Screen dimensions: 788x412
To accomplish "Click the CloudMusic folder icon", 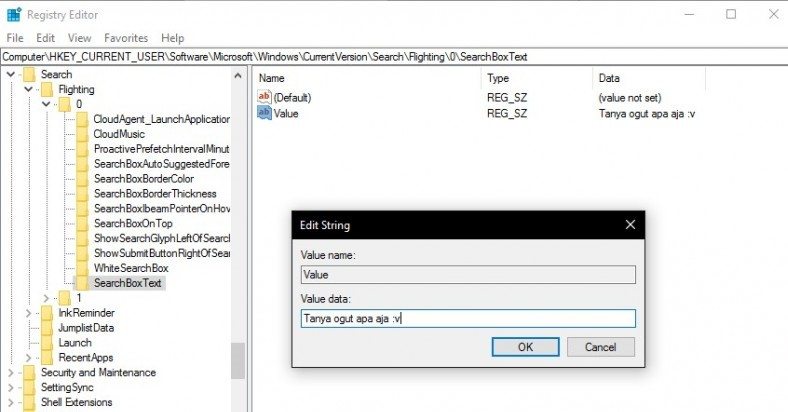I will [82, 133].
